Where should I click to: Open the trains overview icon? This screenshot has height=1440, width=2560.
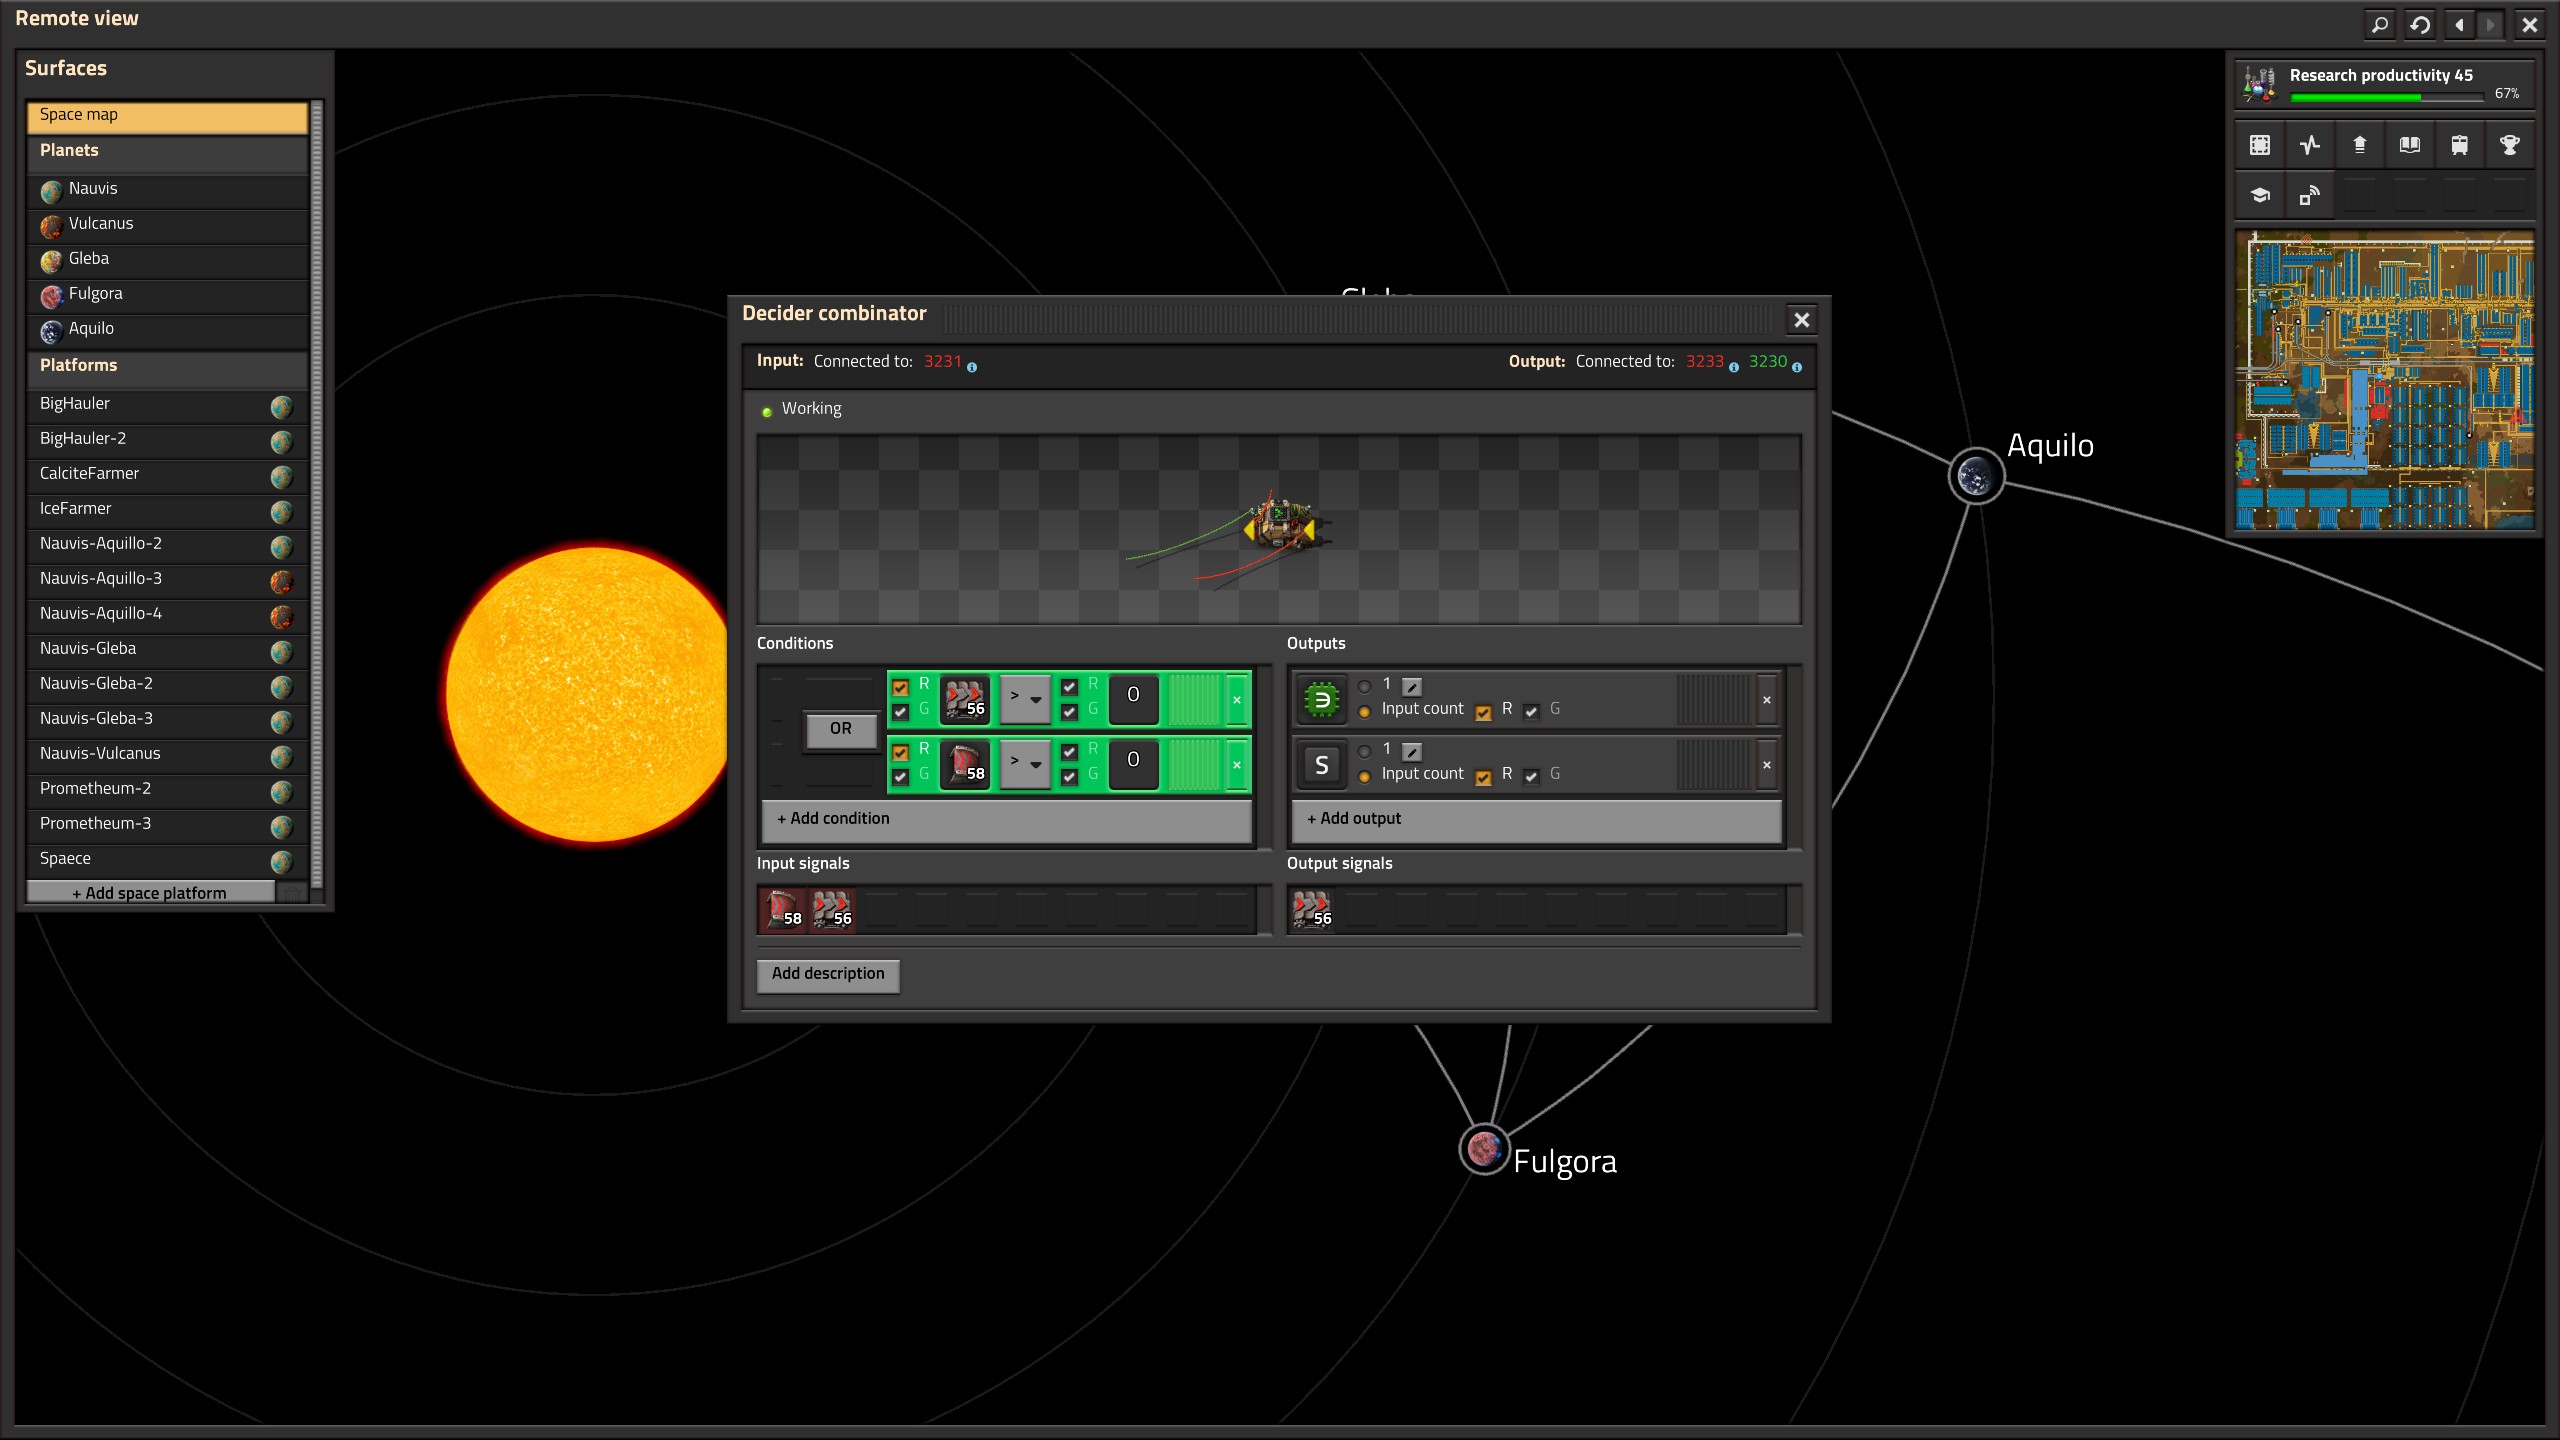click(x=2459, y=145)
